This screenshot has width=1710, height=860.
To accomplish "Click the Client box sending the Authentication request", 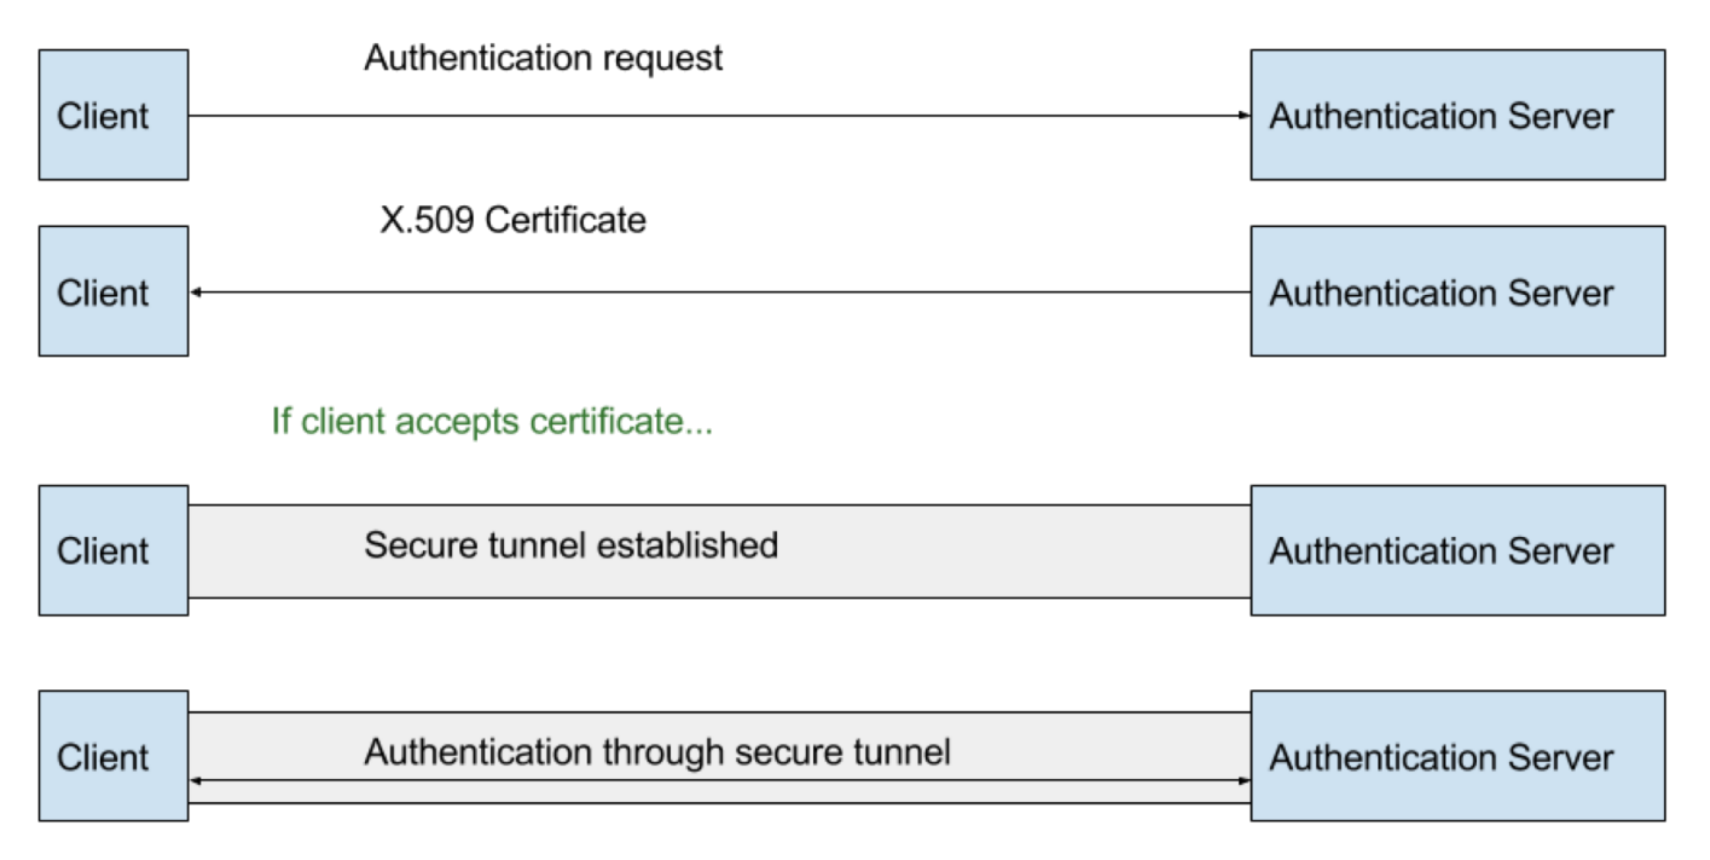I will 113,115.
